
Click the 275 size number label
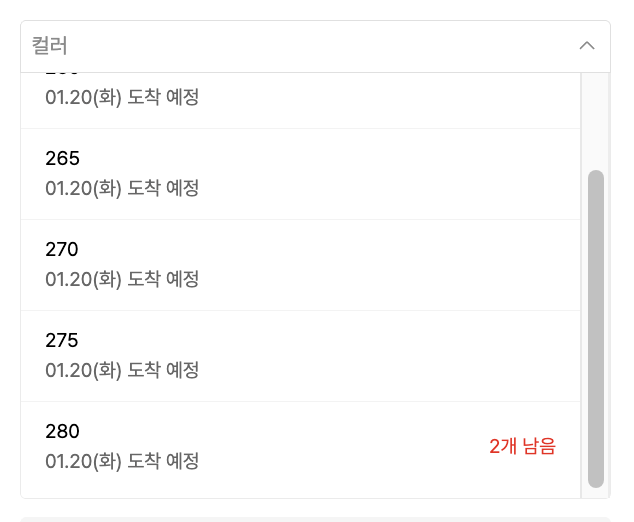pos(62,341)
